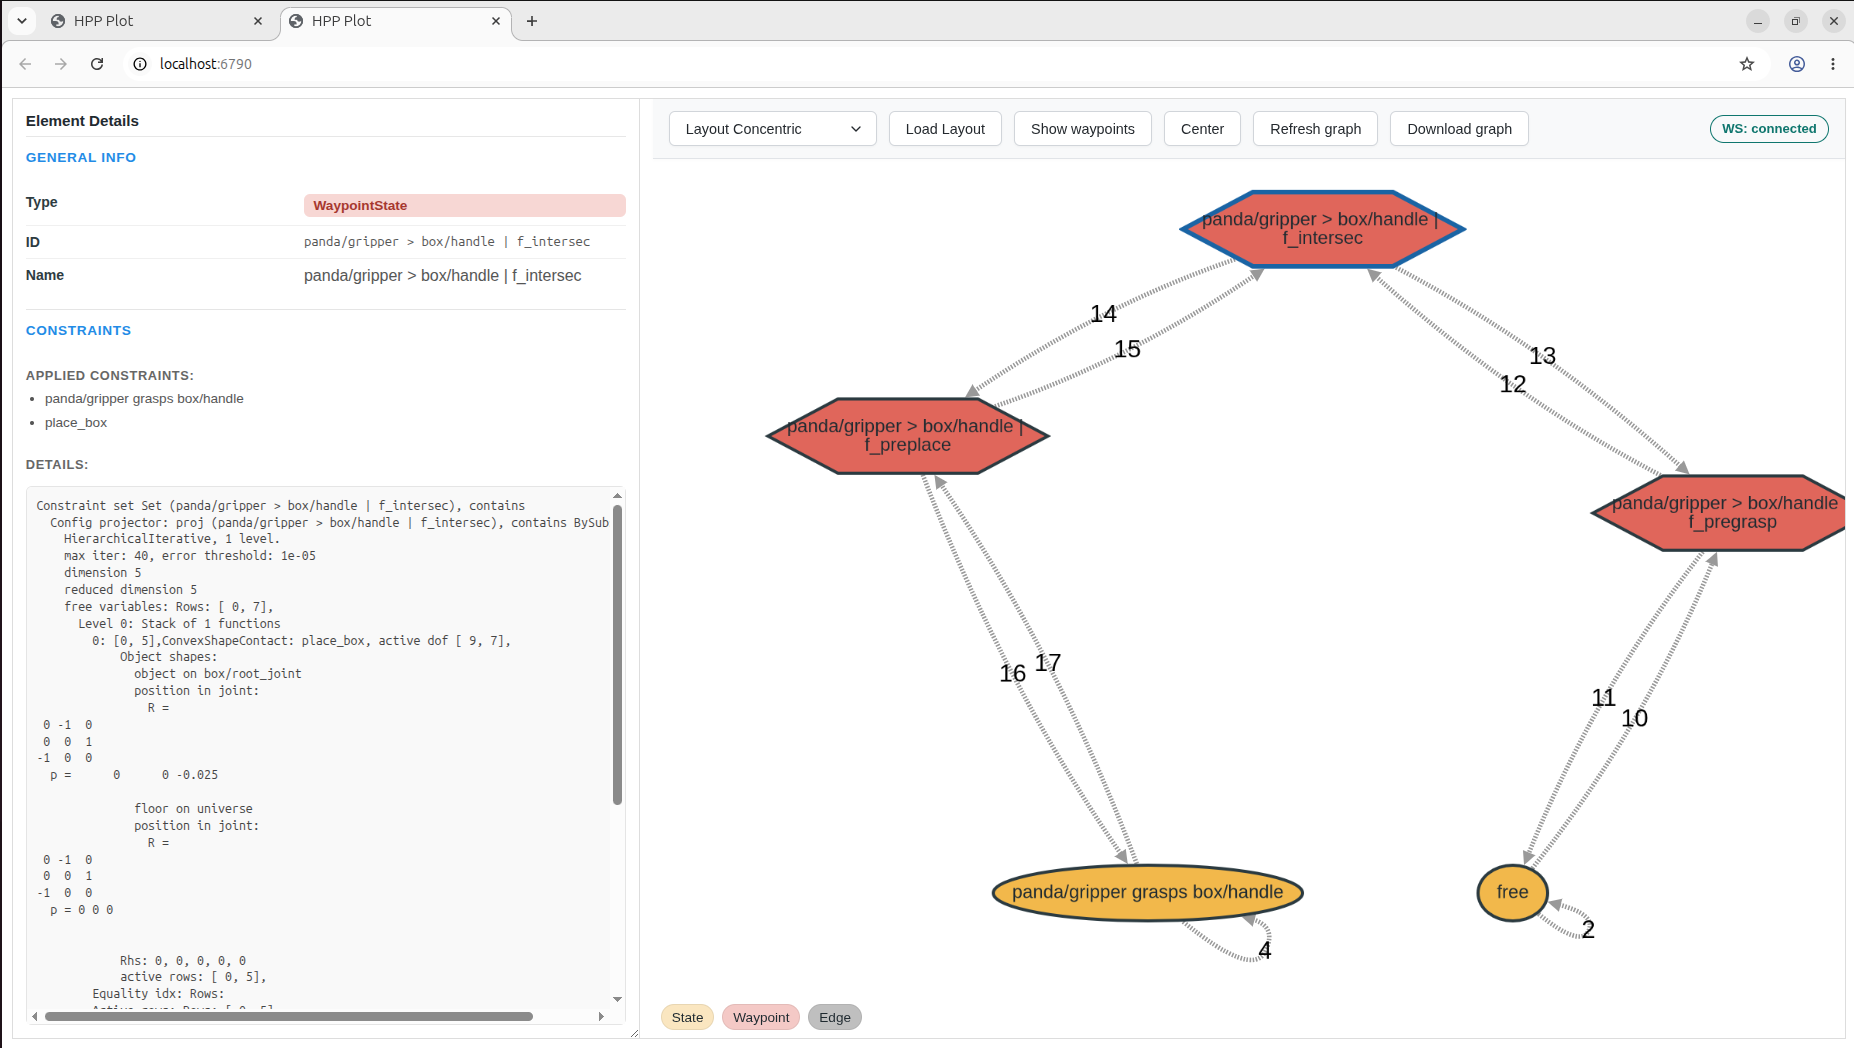This screenshot has width=1854, height=1048.
Task: Click edge label 15
Action: [x=1127, y=349]
